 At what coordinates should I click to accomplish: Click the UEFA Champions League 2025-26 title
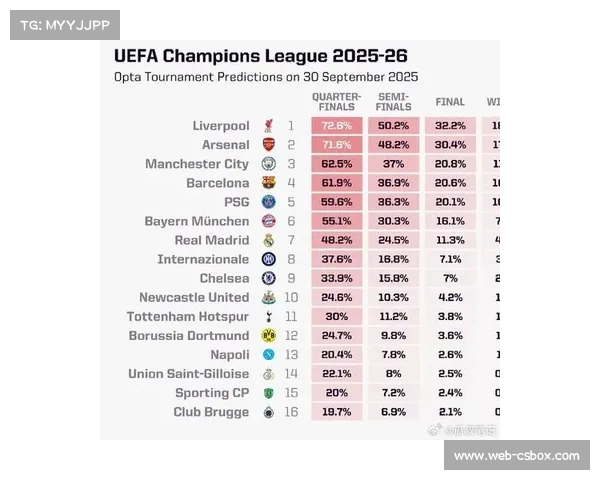261,56
